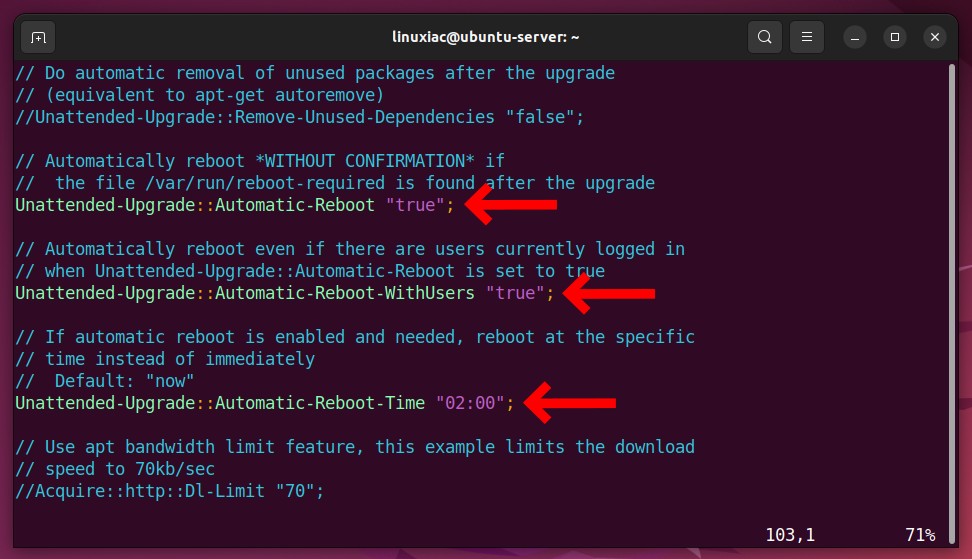Open the terminal hamburger menu
This screenshot has height=559, width=972.
coord(806,37)
